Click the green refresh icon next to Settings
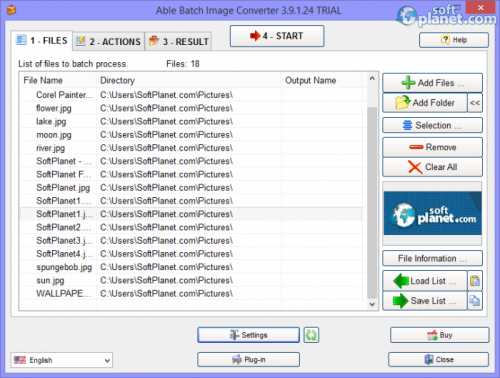The height and width of the screenshot is (378, 500). (x=311, y=335)
